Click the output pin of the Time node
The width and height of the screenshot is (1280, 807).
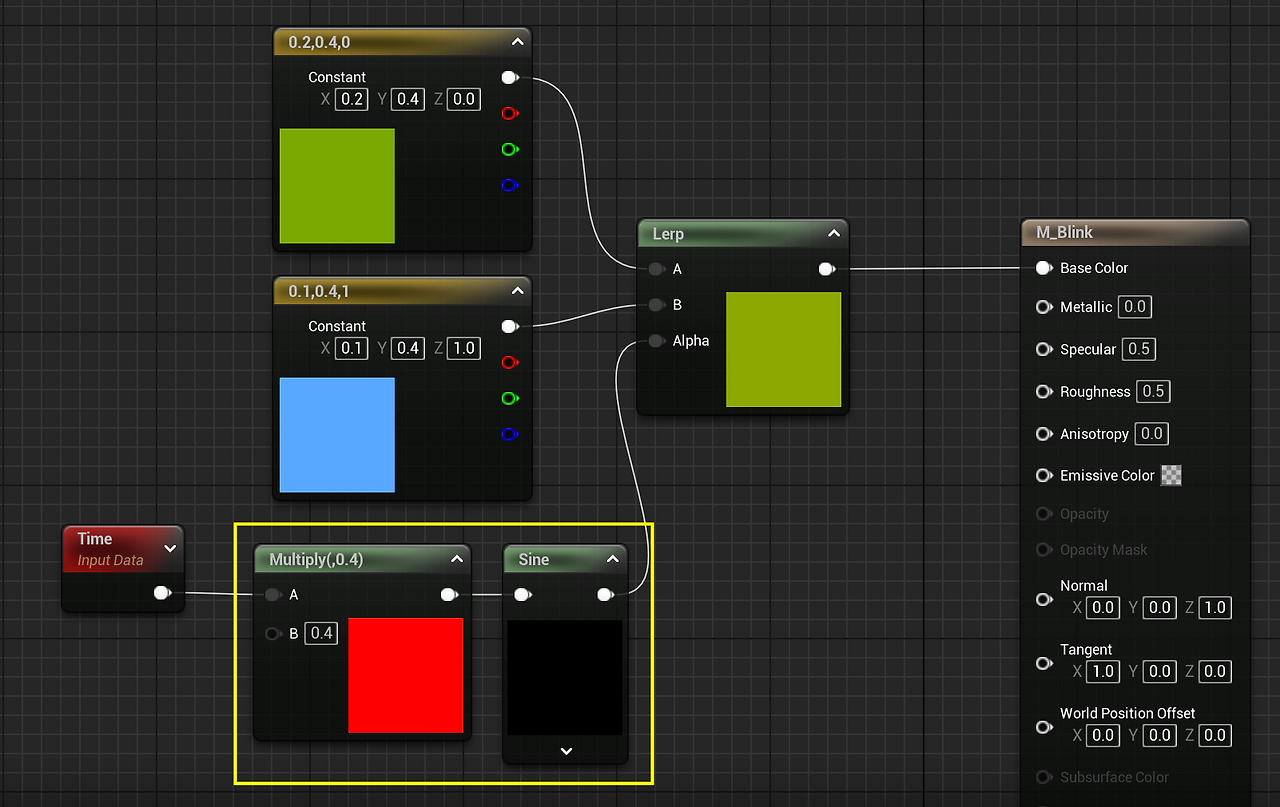(162, 592)
